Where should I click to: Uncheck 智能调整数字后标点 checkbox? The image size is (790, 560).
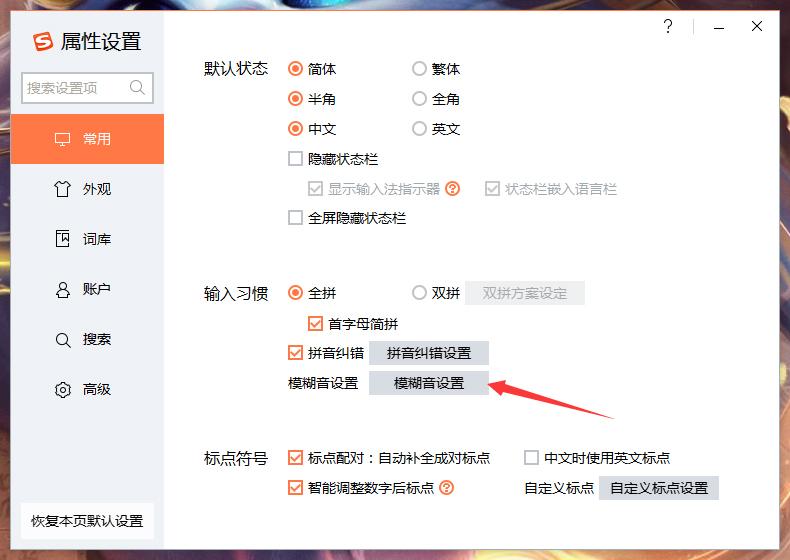(x=295, y=487)
